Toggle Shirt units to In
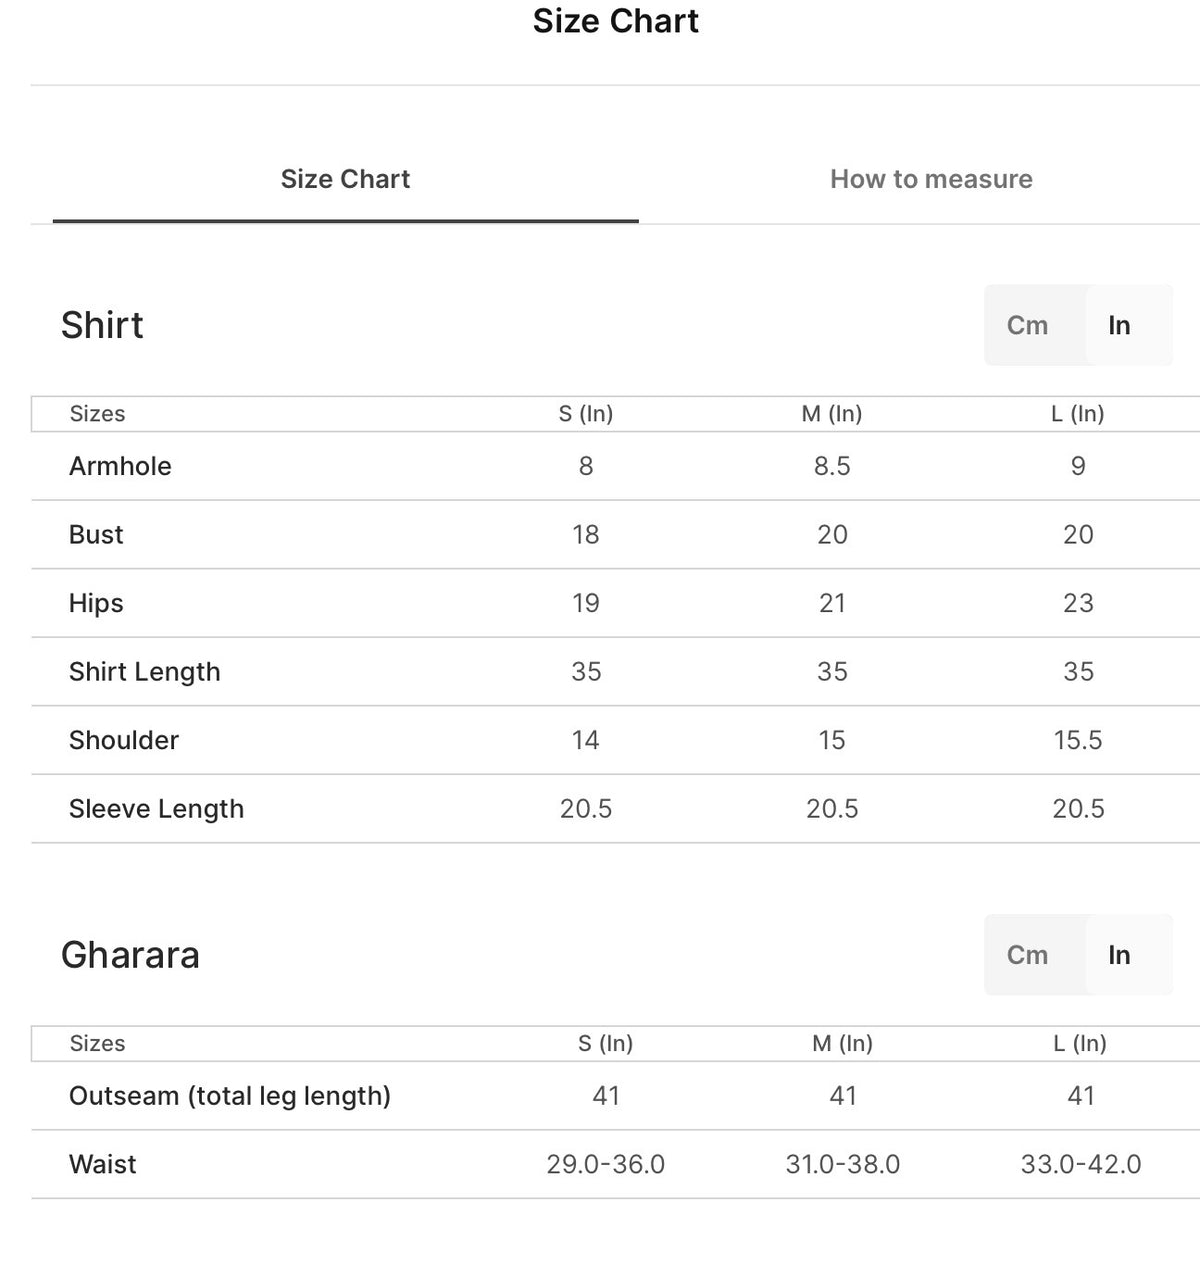This screenshot has width=1200, height=1265. pos(1119,325)
